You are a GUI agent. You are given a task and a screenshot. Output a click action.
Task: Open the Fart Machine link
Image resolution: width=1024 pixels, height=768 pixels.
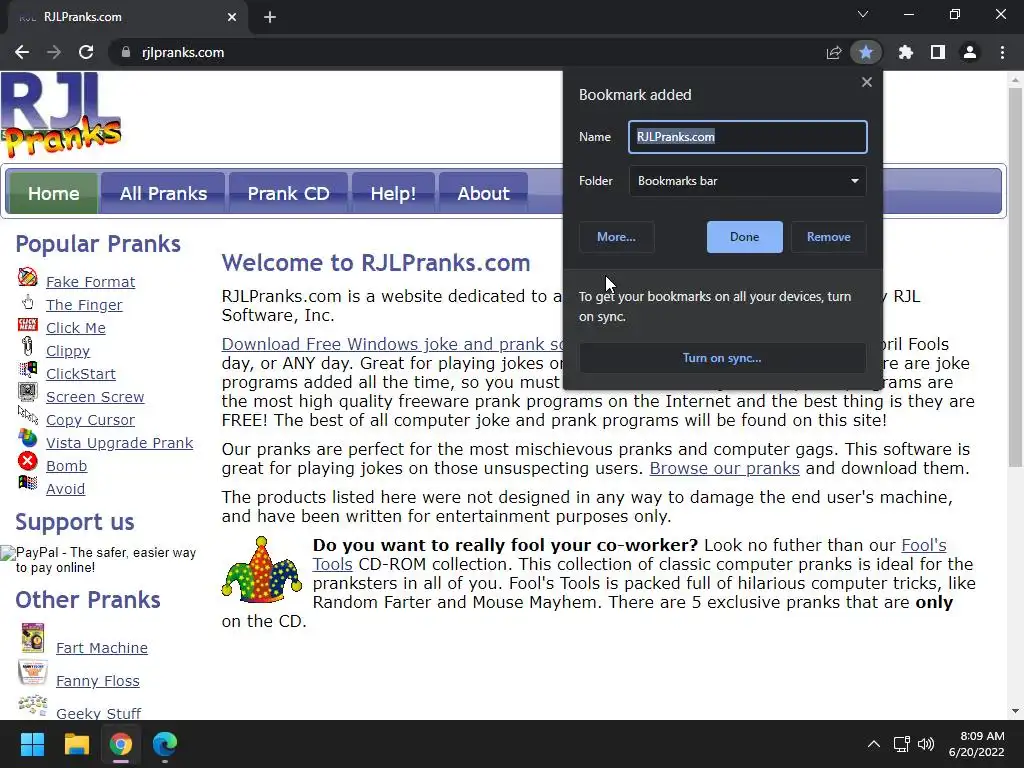click(x=102, y=648)
